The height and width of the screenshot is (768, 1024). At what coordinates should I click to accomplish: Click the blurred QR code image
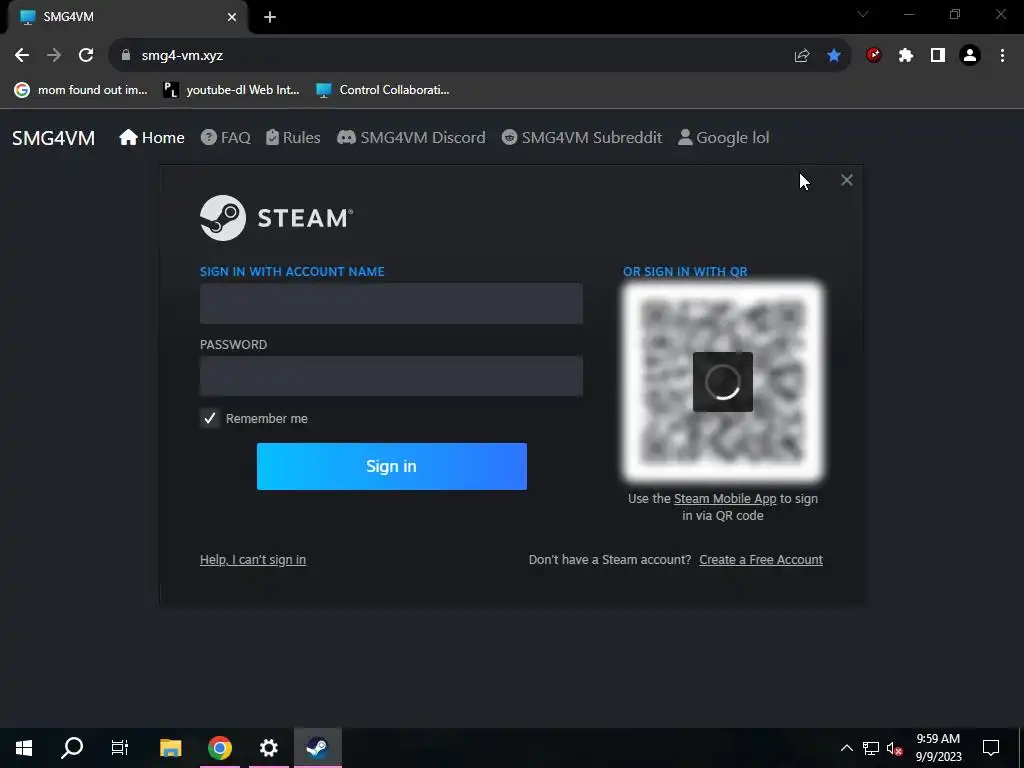pos(722,382)
